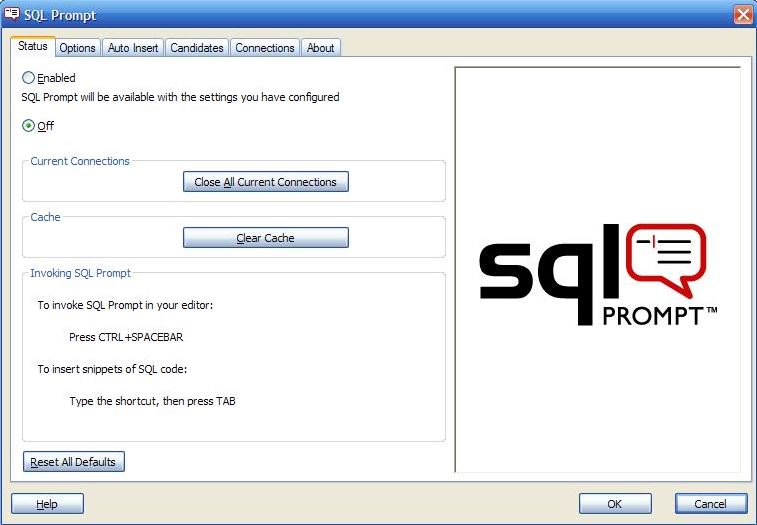
Task: Click the 'Press CTRL+SPACEBAR' instruction text
Action: (126, 337)
